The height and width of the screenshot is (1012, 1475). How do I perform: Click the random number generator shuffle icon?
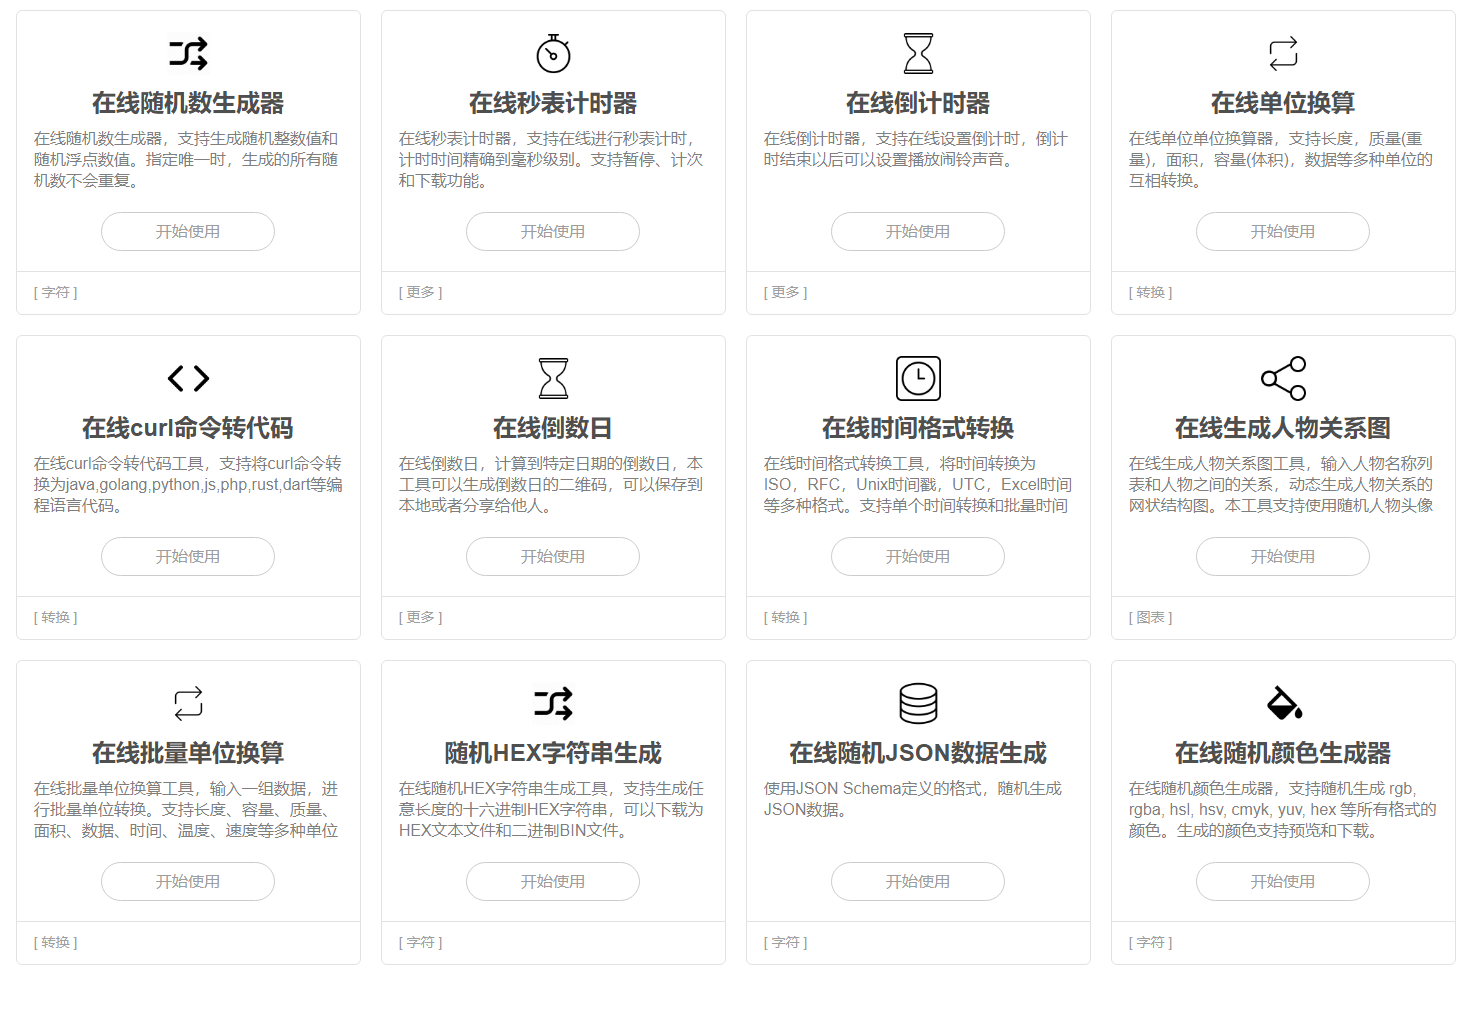click(188, 51)
